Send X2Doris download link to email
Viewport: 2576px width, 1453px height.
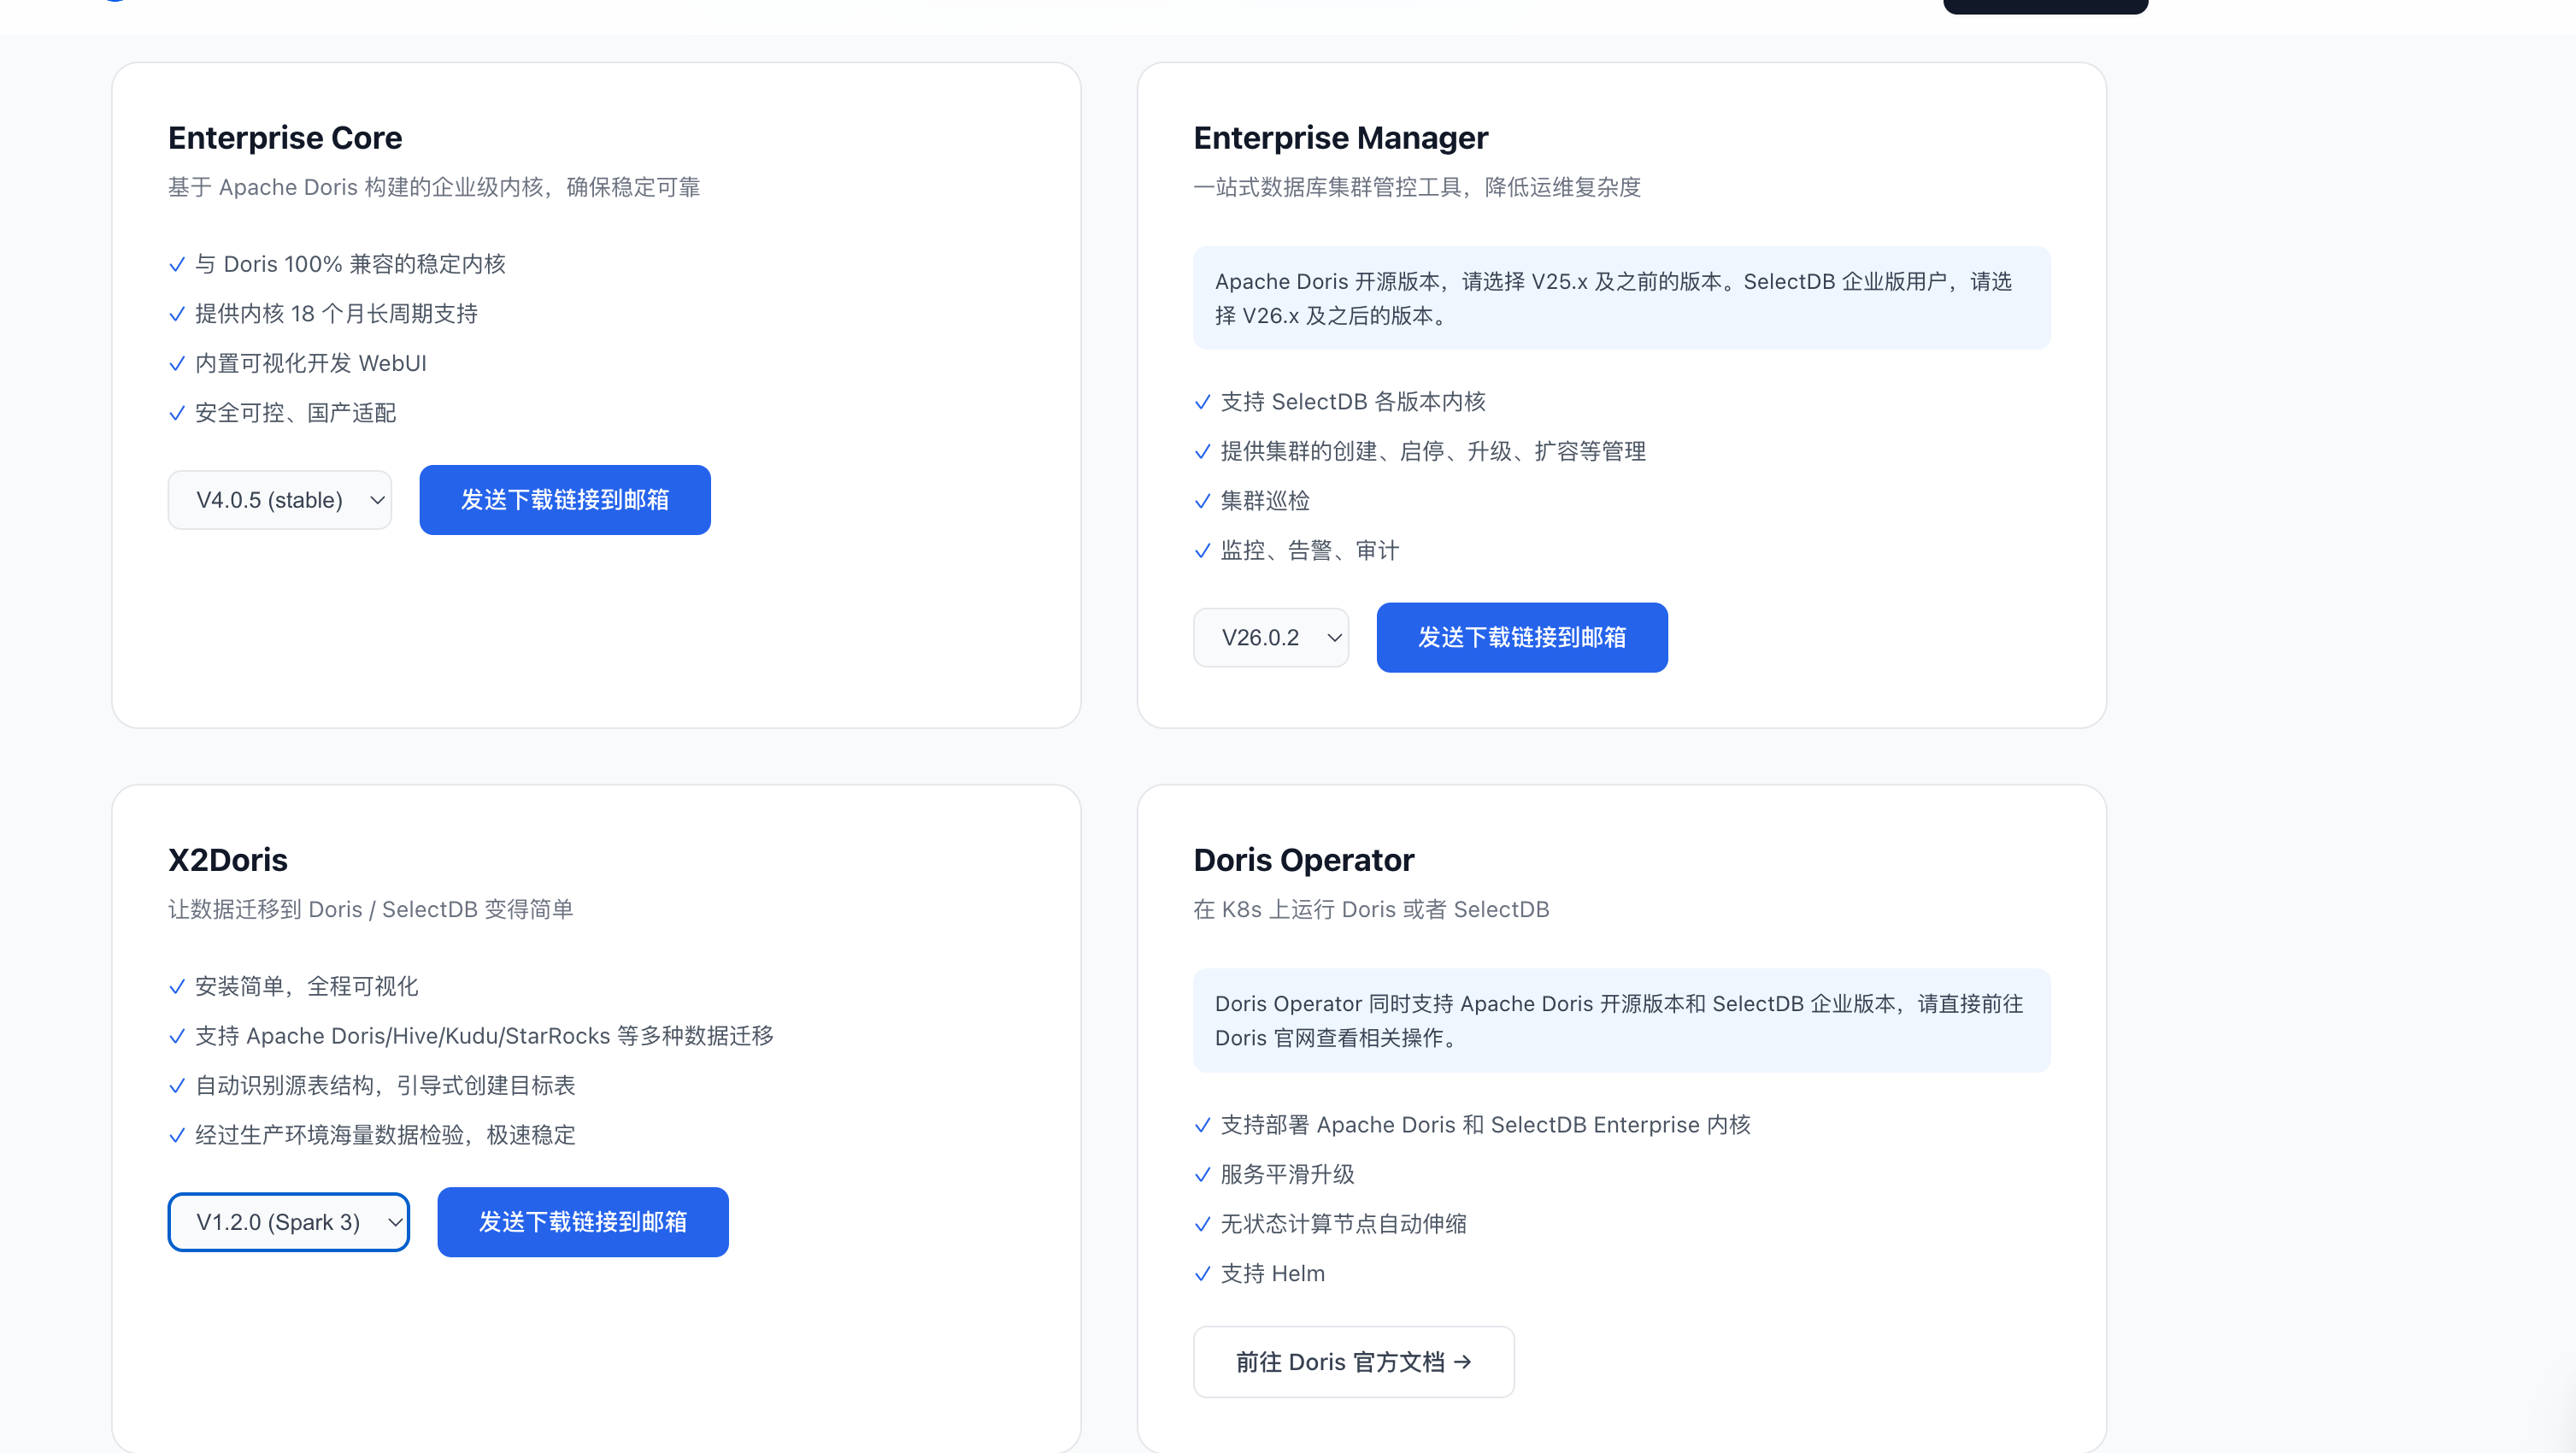(x=583, y=1222)
